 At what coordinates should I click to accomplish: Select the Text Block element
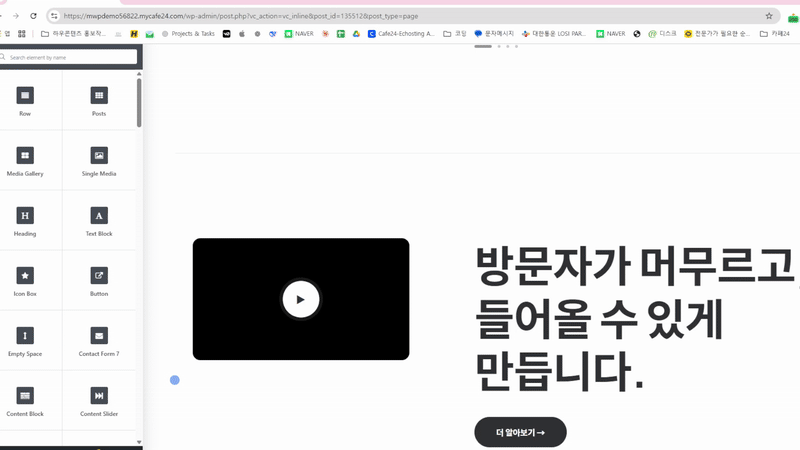tap(99, 215)
